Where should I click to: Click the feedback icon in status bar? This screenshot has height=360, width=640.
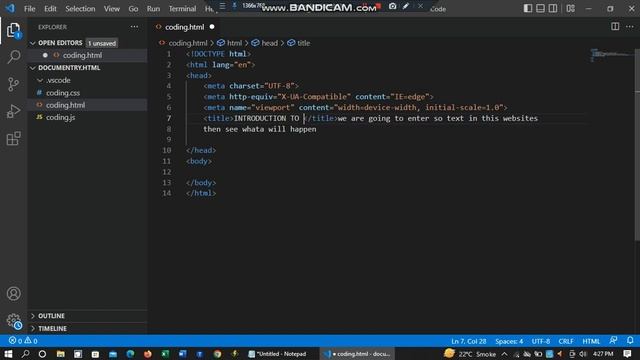613,340
